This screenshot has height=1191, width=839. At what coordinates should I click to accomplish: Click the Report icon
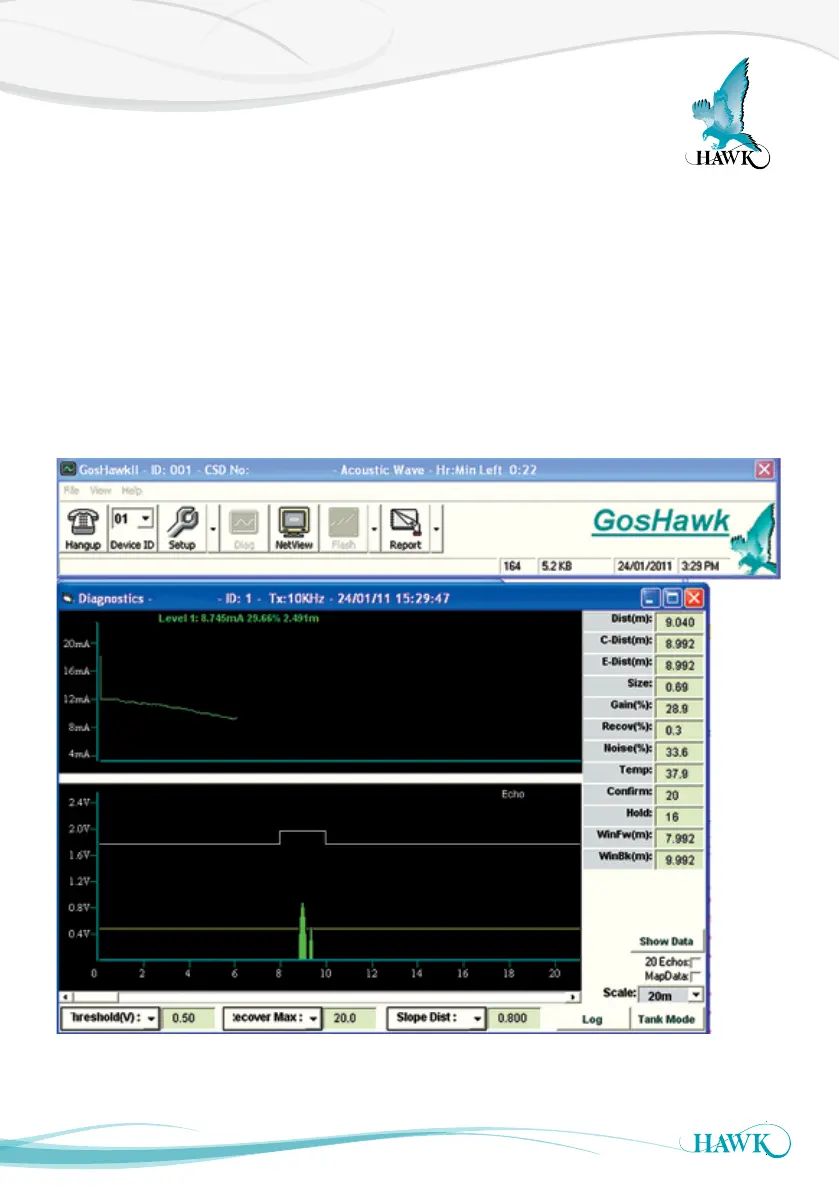[405, 522]
